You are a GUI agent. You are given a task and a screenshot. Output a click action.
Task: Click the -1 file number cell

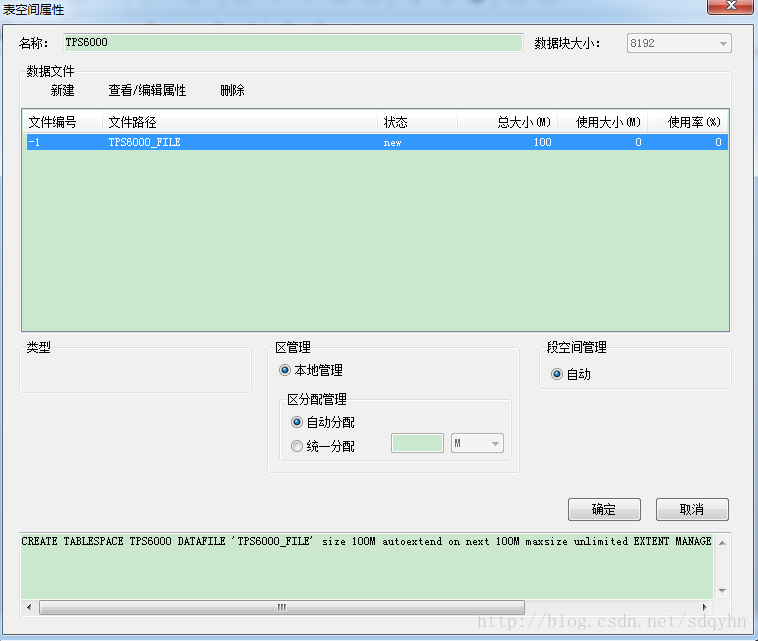coord(34,142)
